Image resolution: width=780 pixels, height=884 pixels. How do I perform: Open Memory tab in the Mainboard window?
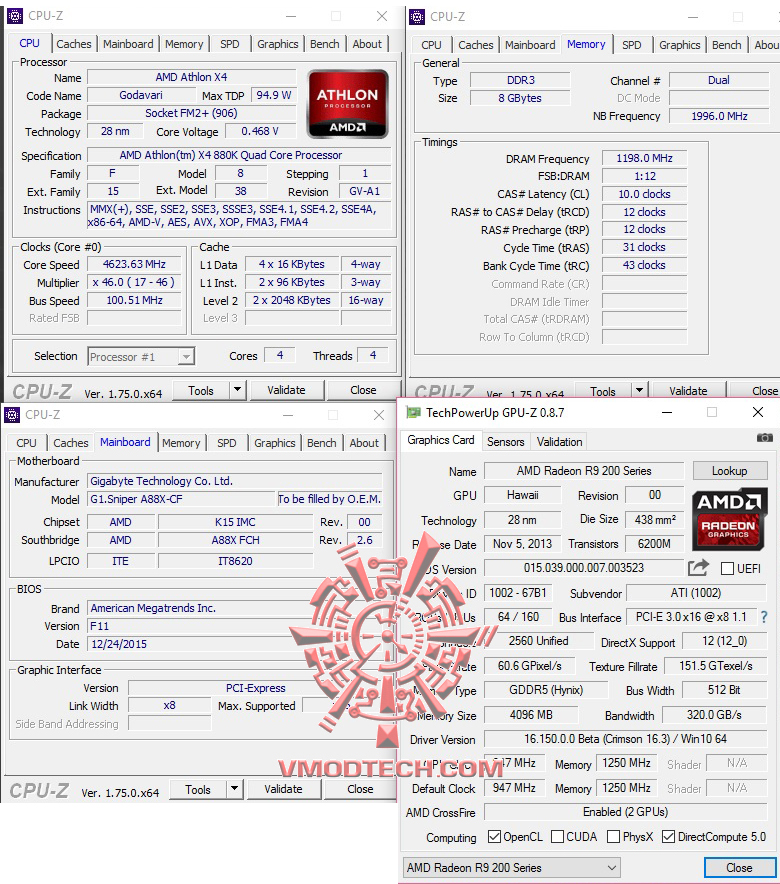point(181,443)
